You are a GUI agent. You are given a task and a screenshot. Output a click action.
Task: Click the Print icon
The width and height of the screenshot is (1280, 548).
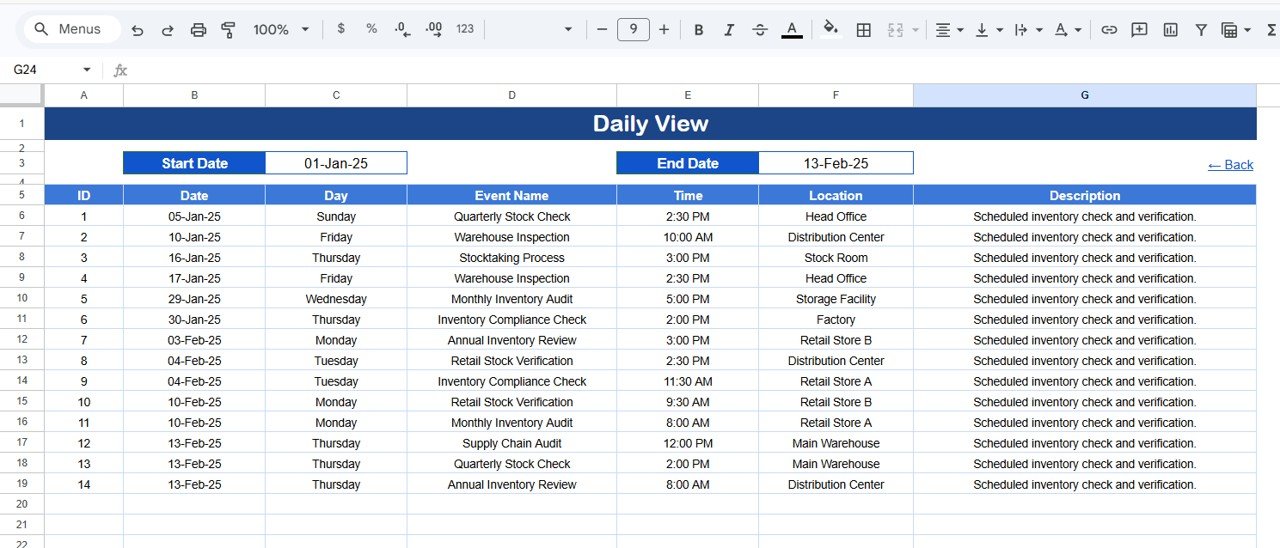click(x=198, y=30)
